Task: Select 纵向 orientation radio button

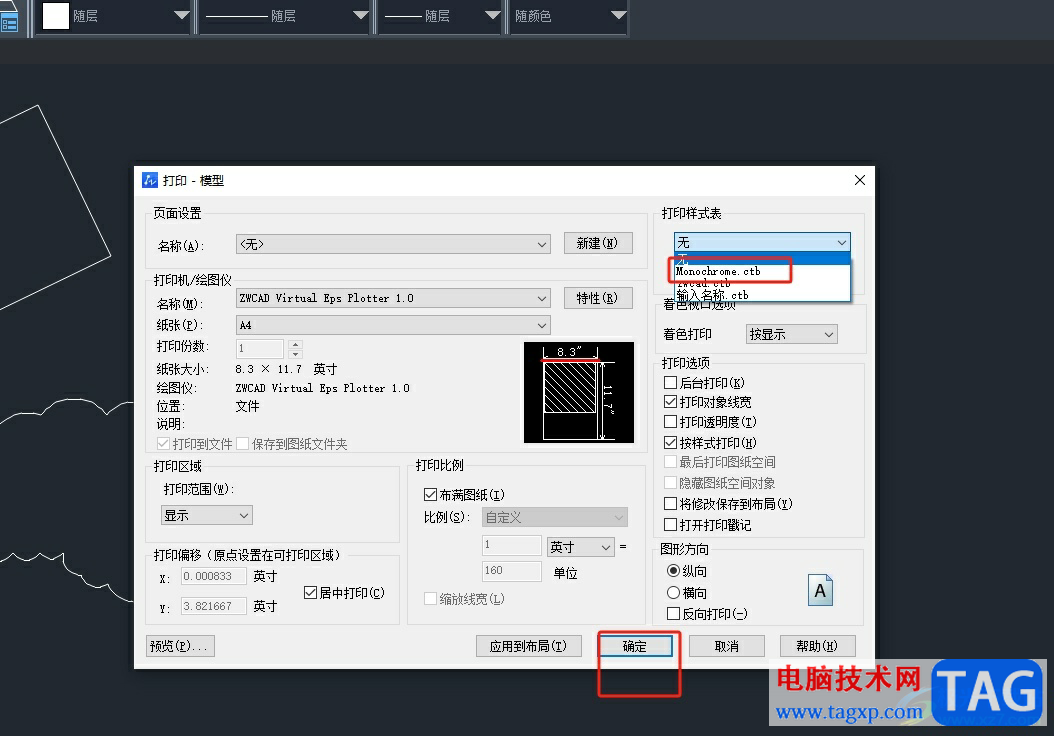Action: 673,571
